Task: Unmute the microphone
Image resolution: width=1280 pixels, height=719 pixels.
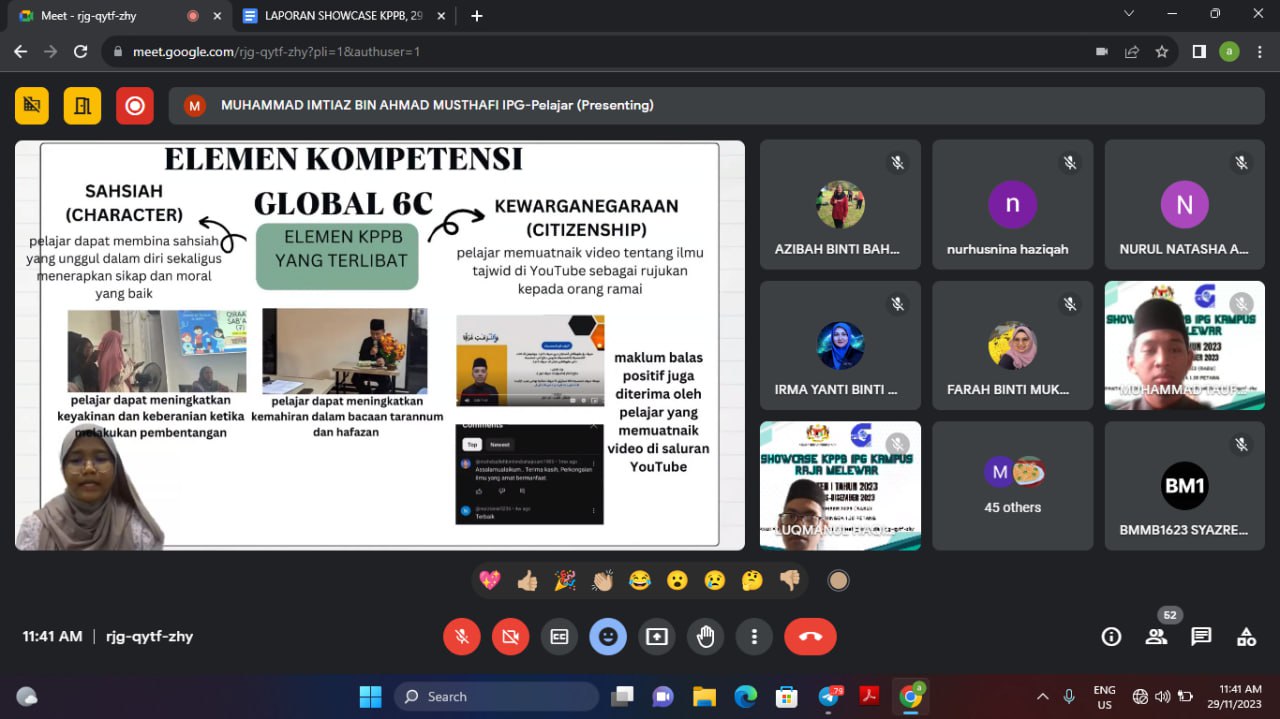Action: [462, 637]
